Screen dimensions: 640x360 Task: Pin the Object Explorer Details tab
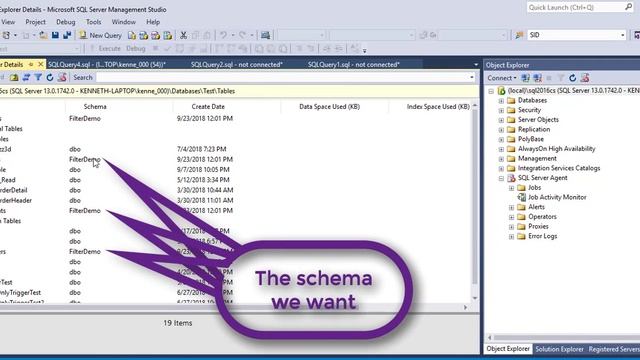(31, 64)
